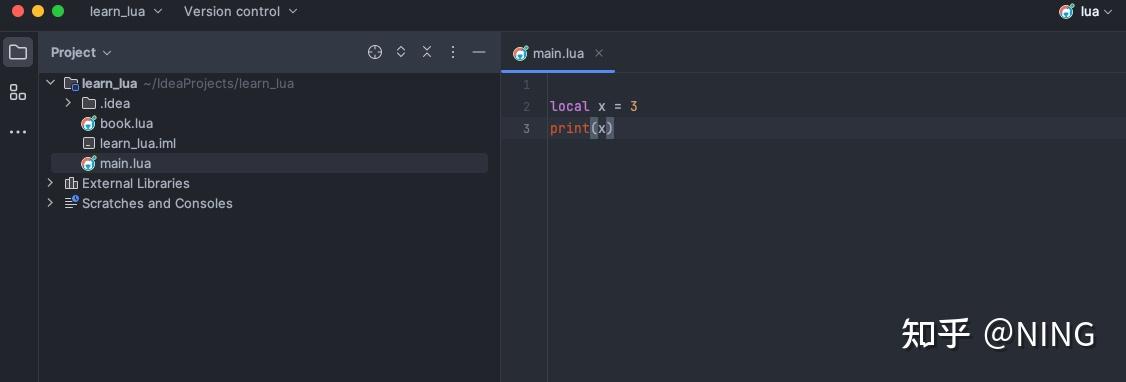Open the Project tool window folder icon

[18, 52]
